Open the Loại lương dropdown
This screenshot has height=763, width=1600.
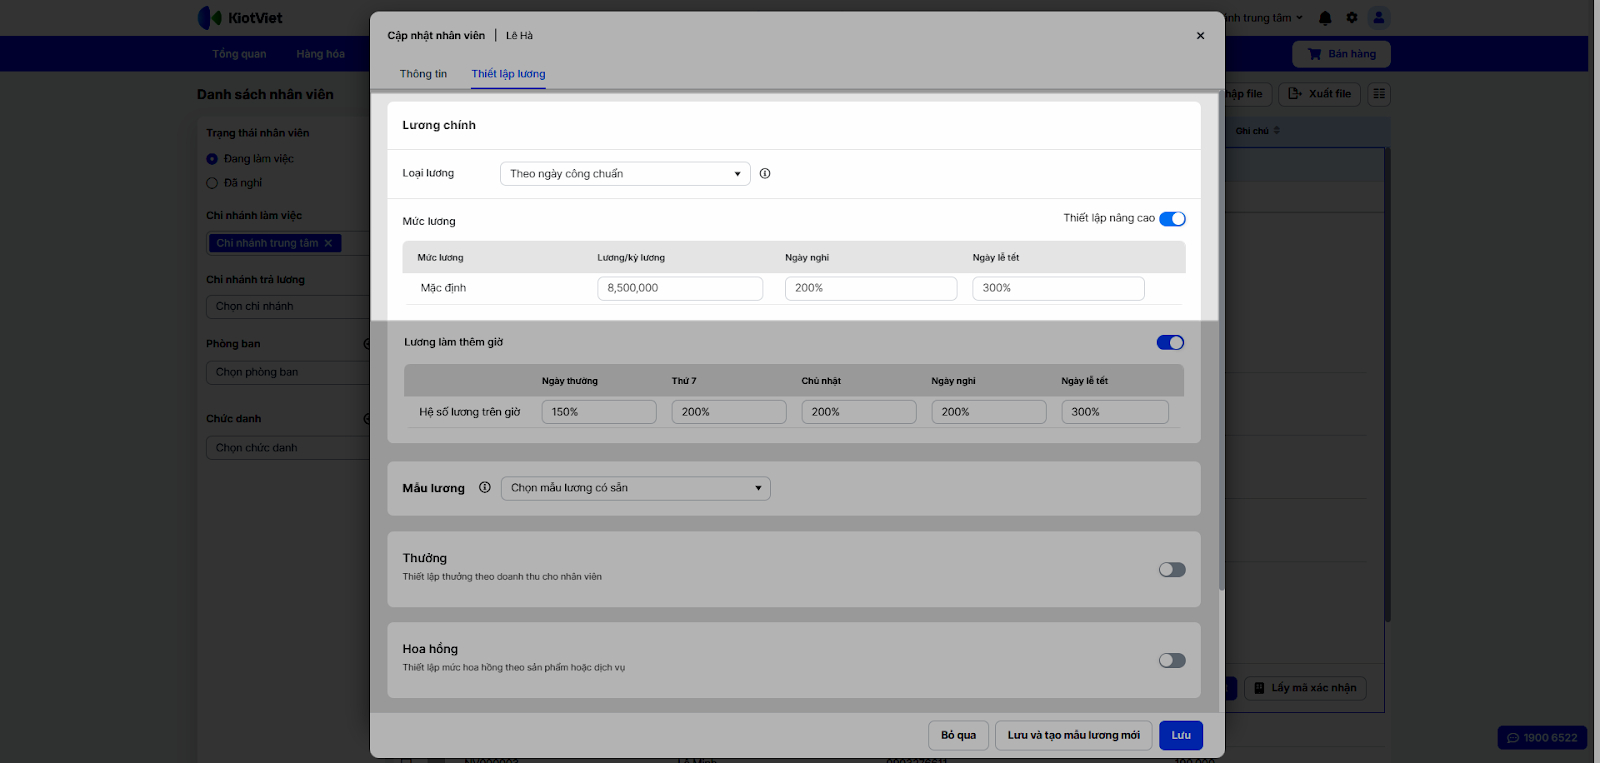[625, 174]
